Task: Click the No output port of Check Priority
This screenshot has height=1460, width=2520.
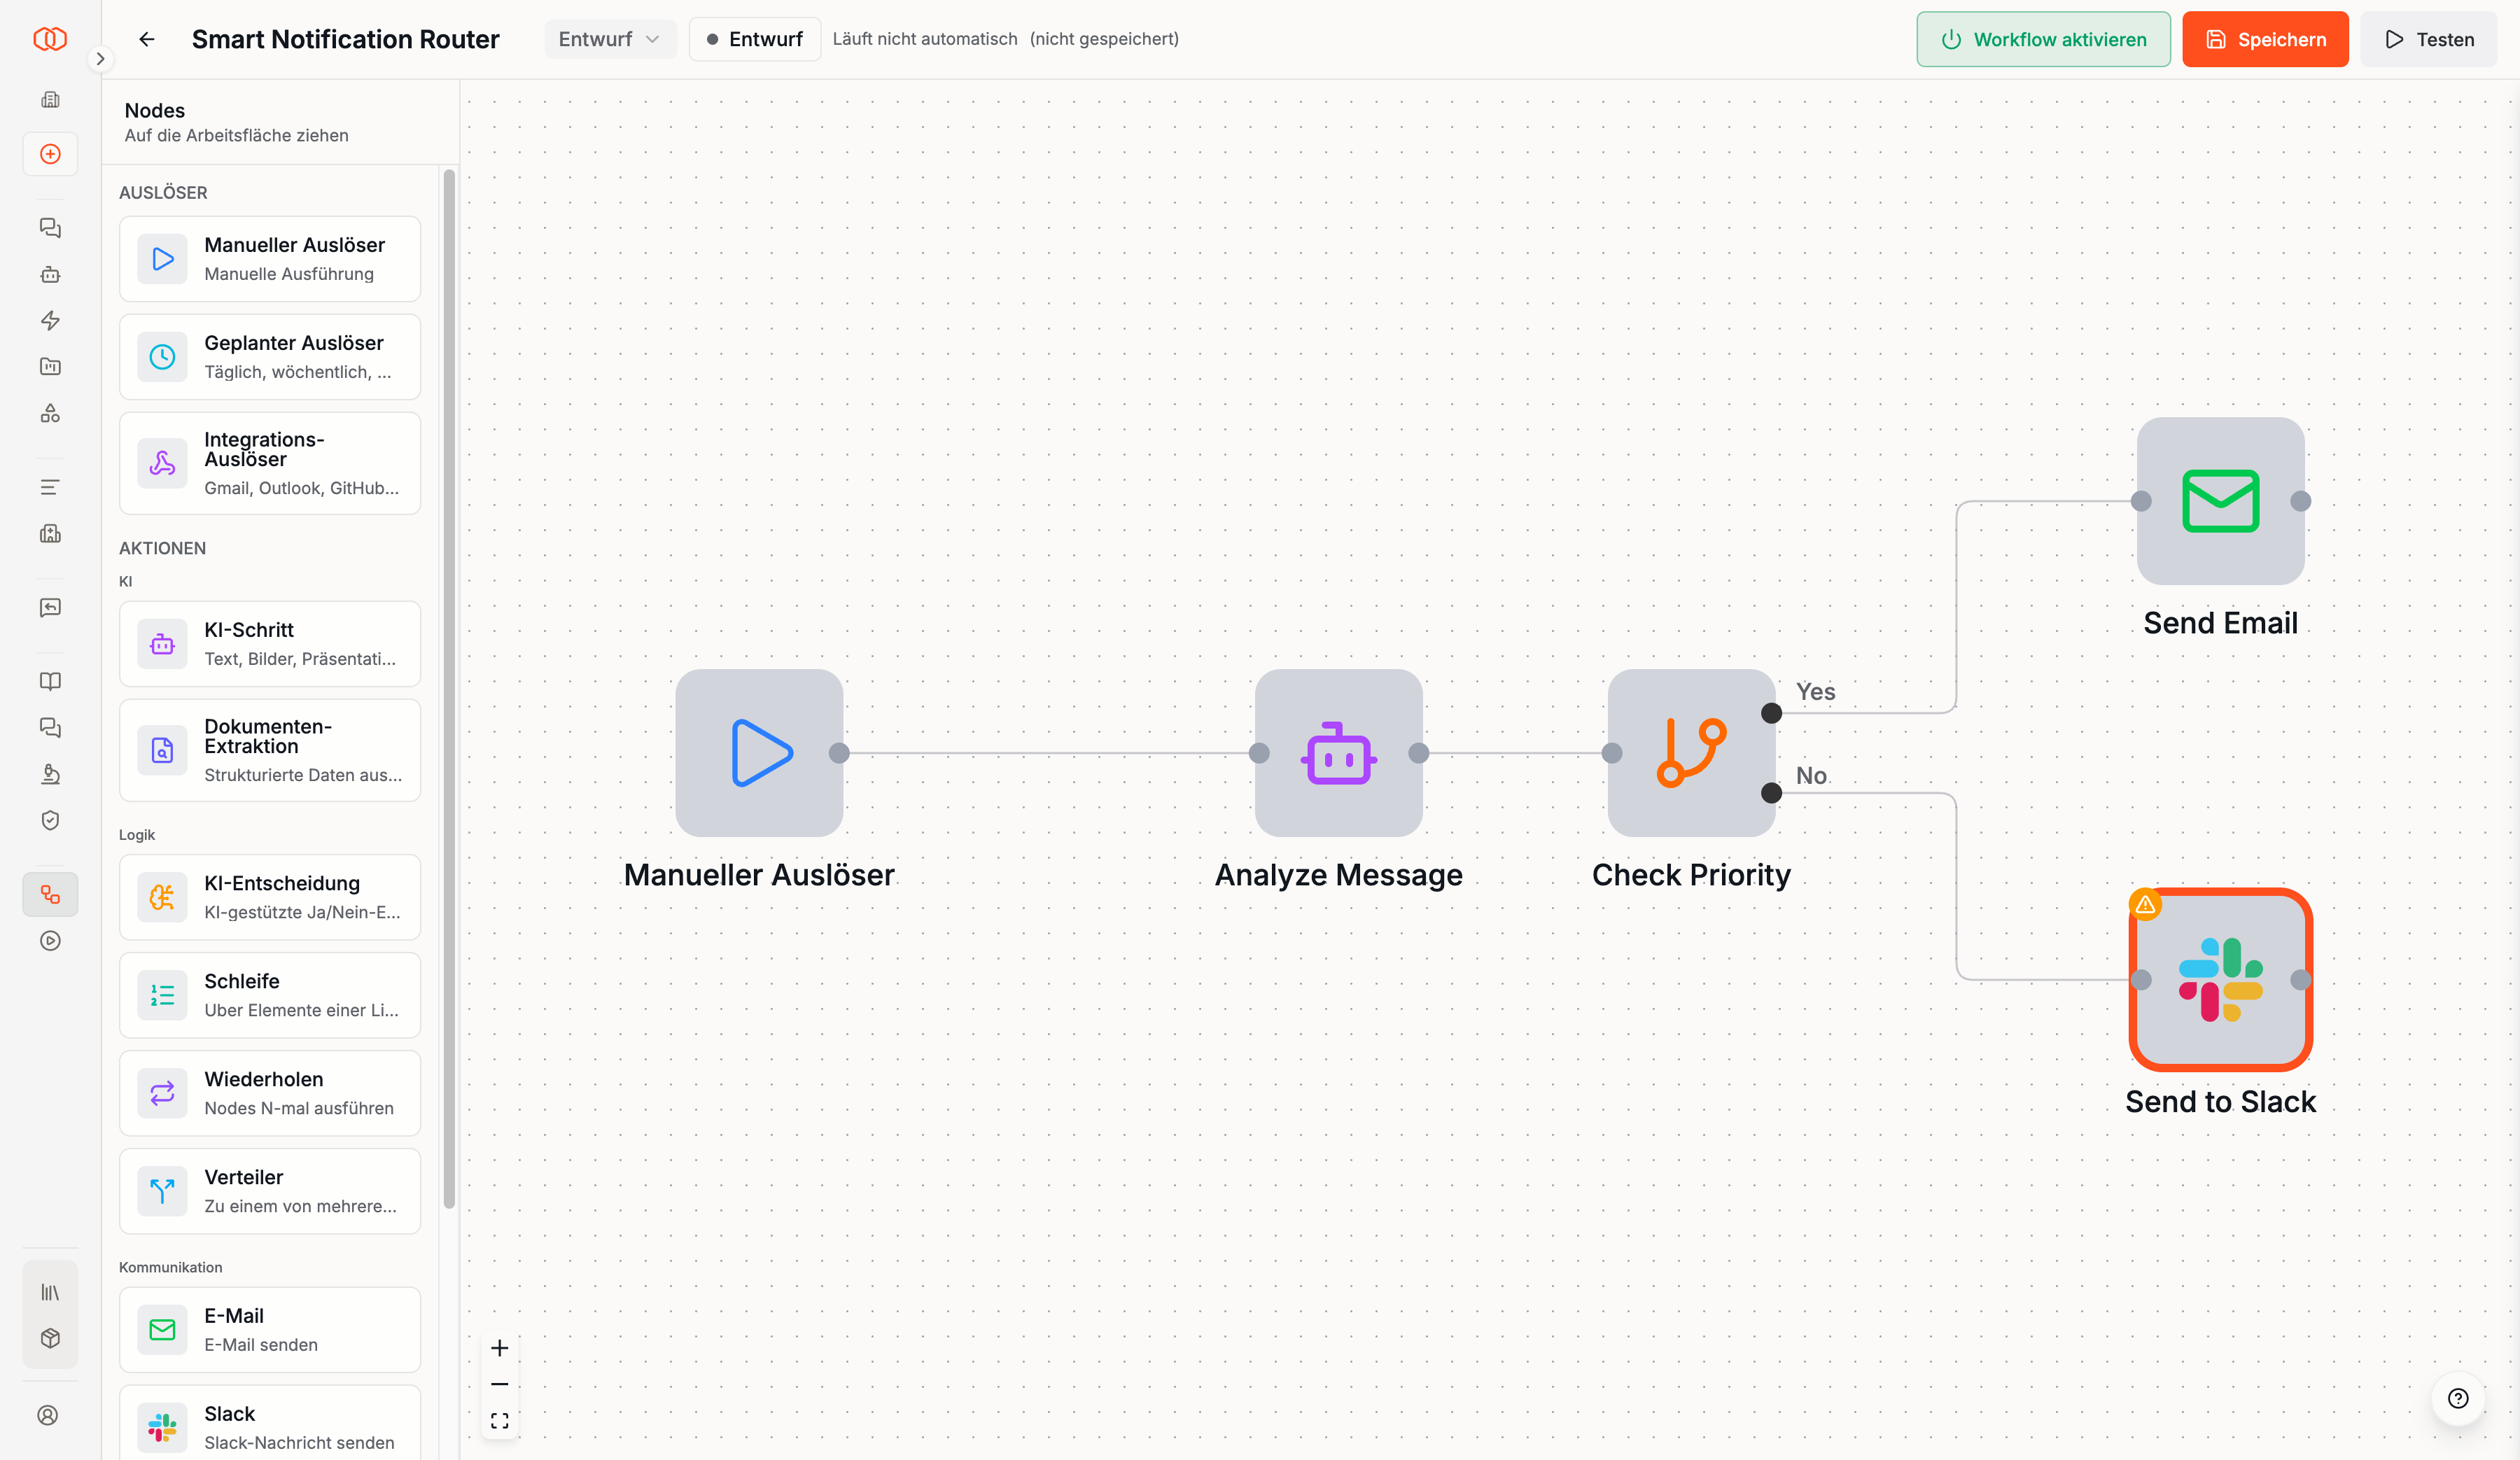Action: click(x=1771, y=793)
